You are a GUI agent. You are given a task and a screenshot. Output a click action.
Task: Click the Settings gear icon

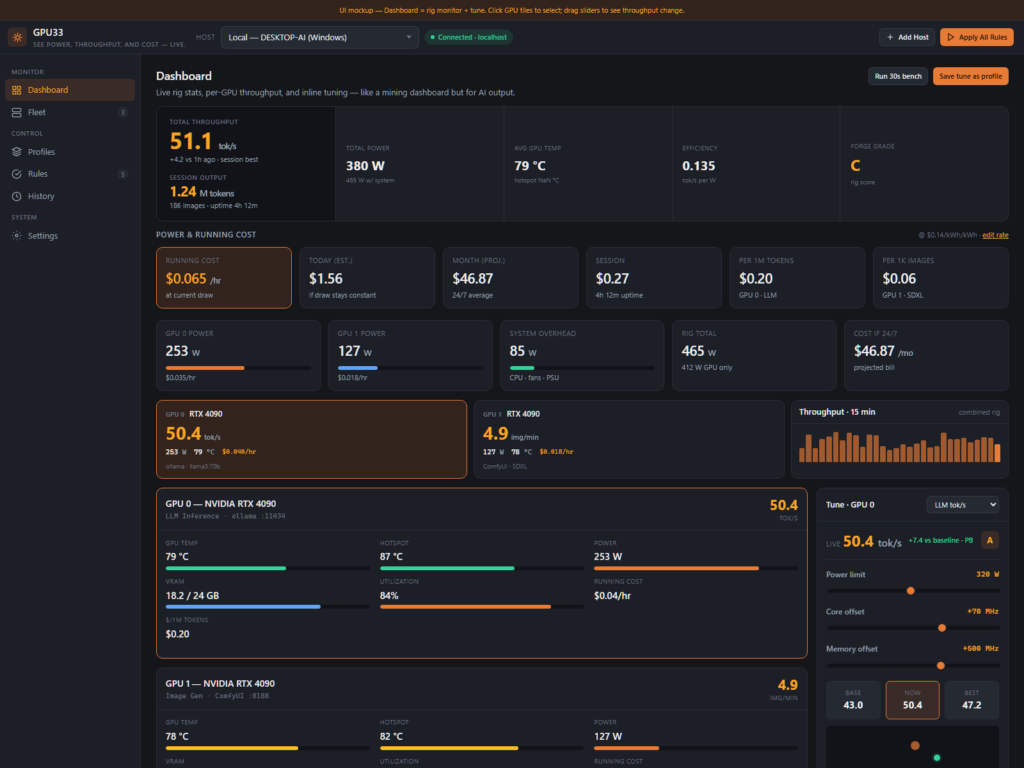[x=17, y=236]
